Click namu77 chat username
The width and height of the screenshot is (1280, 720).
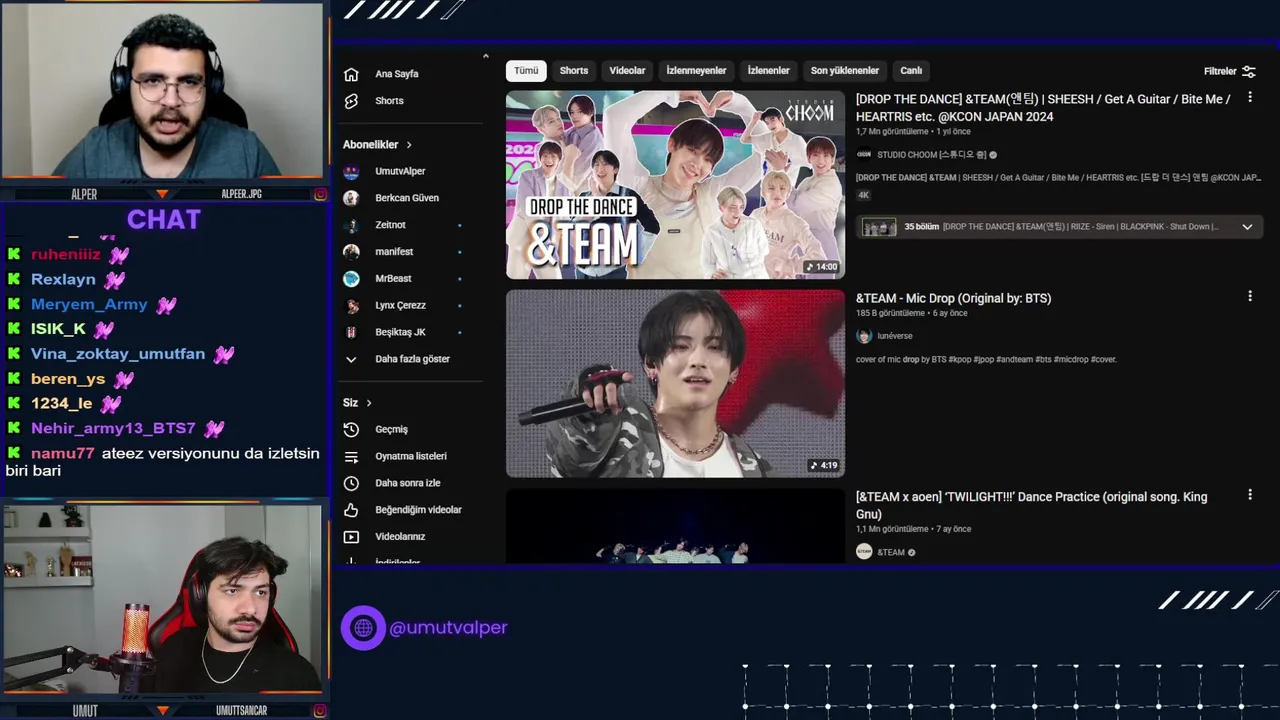(x=62, y=453)
